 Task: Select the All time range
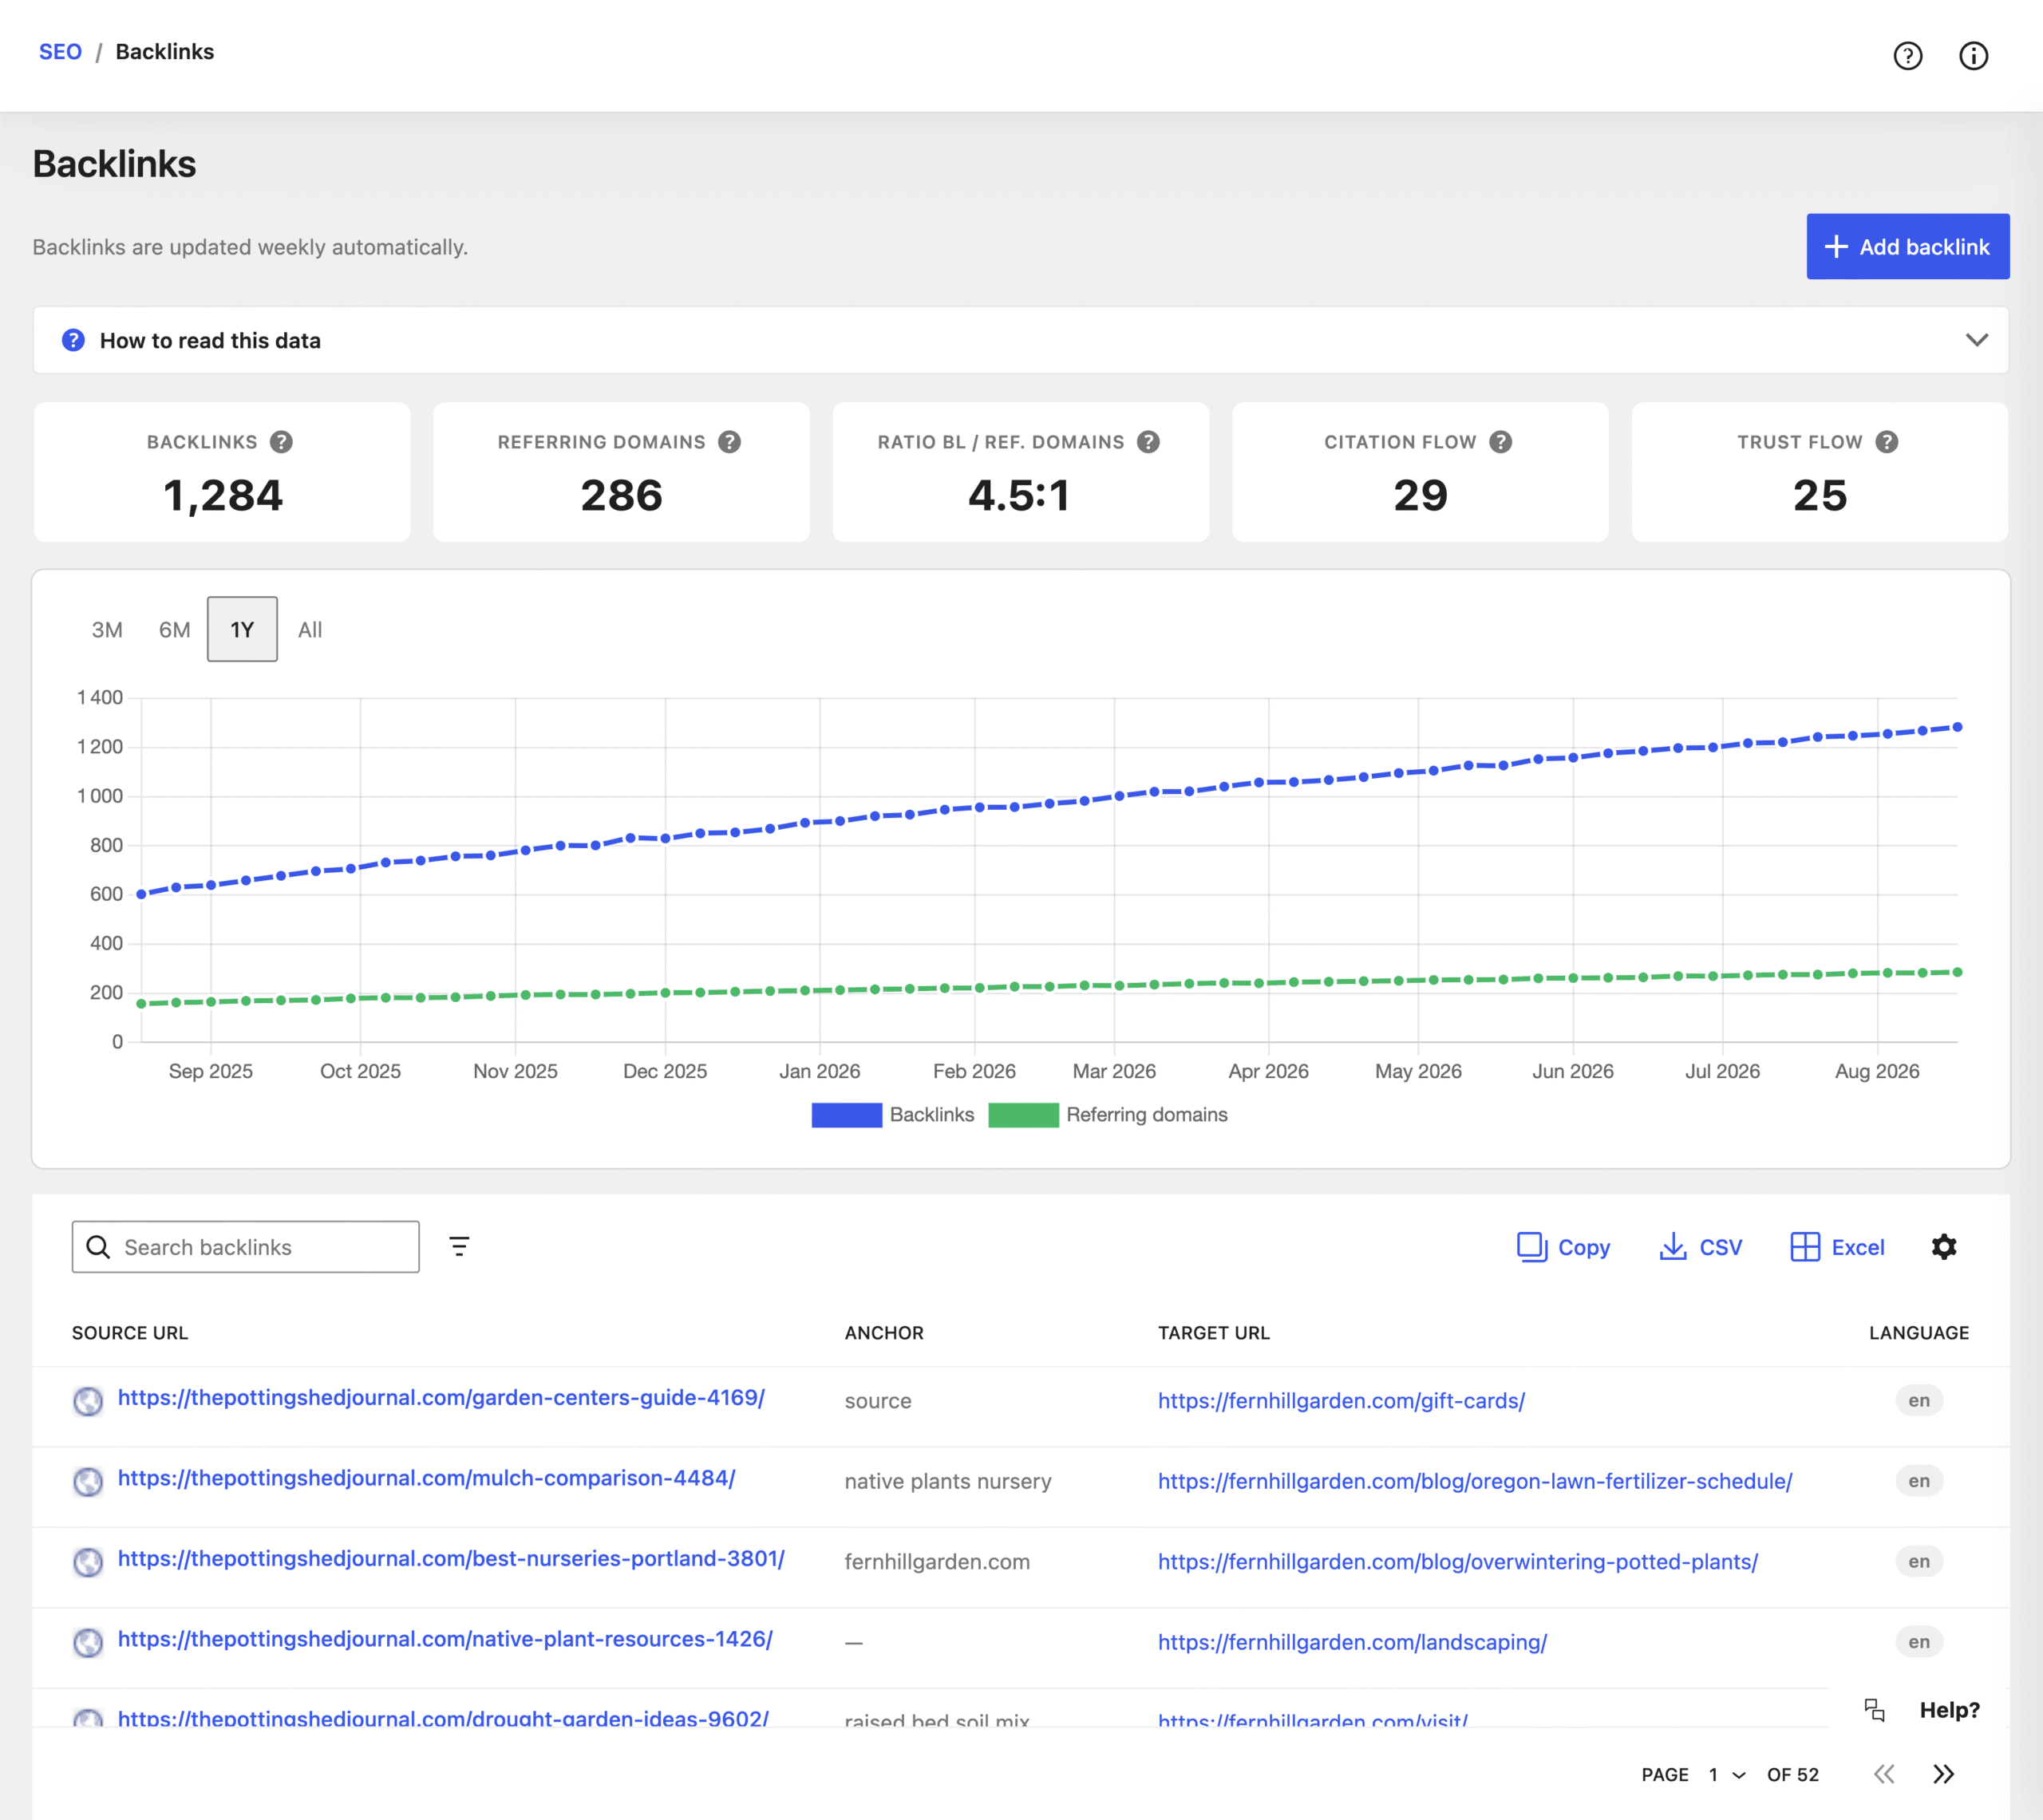[310, 630]
